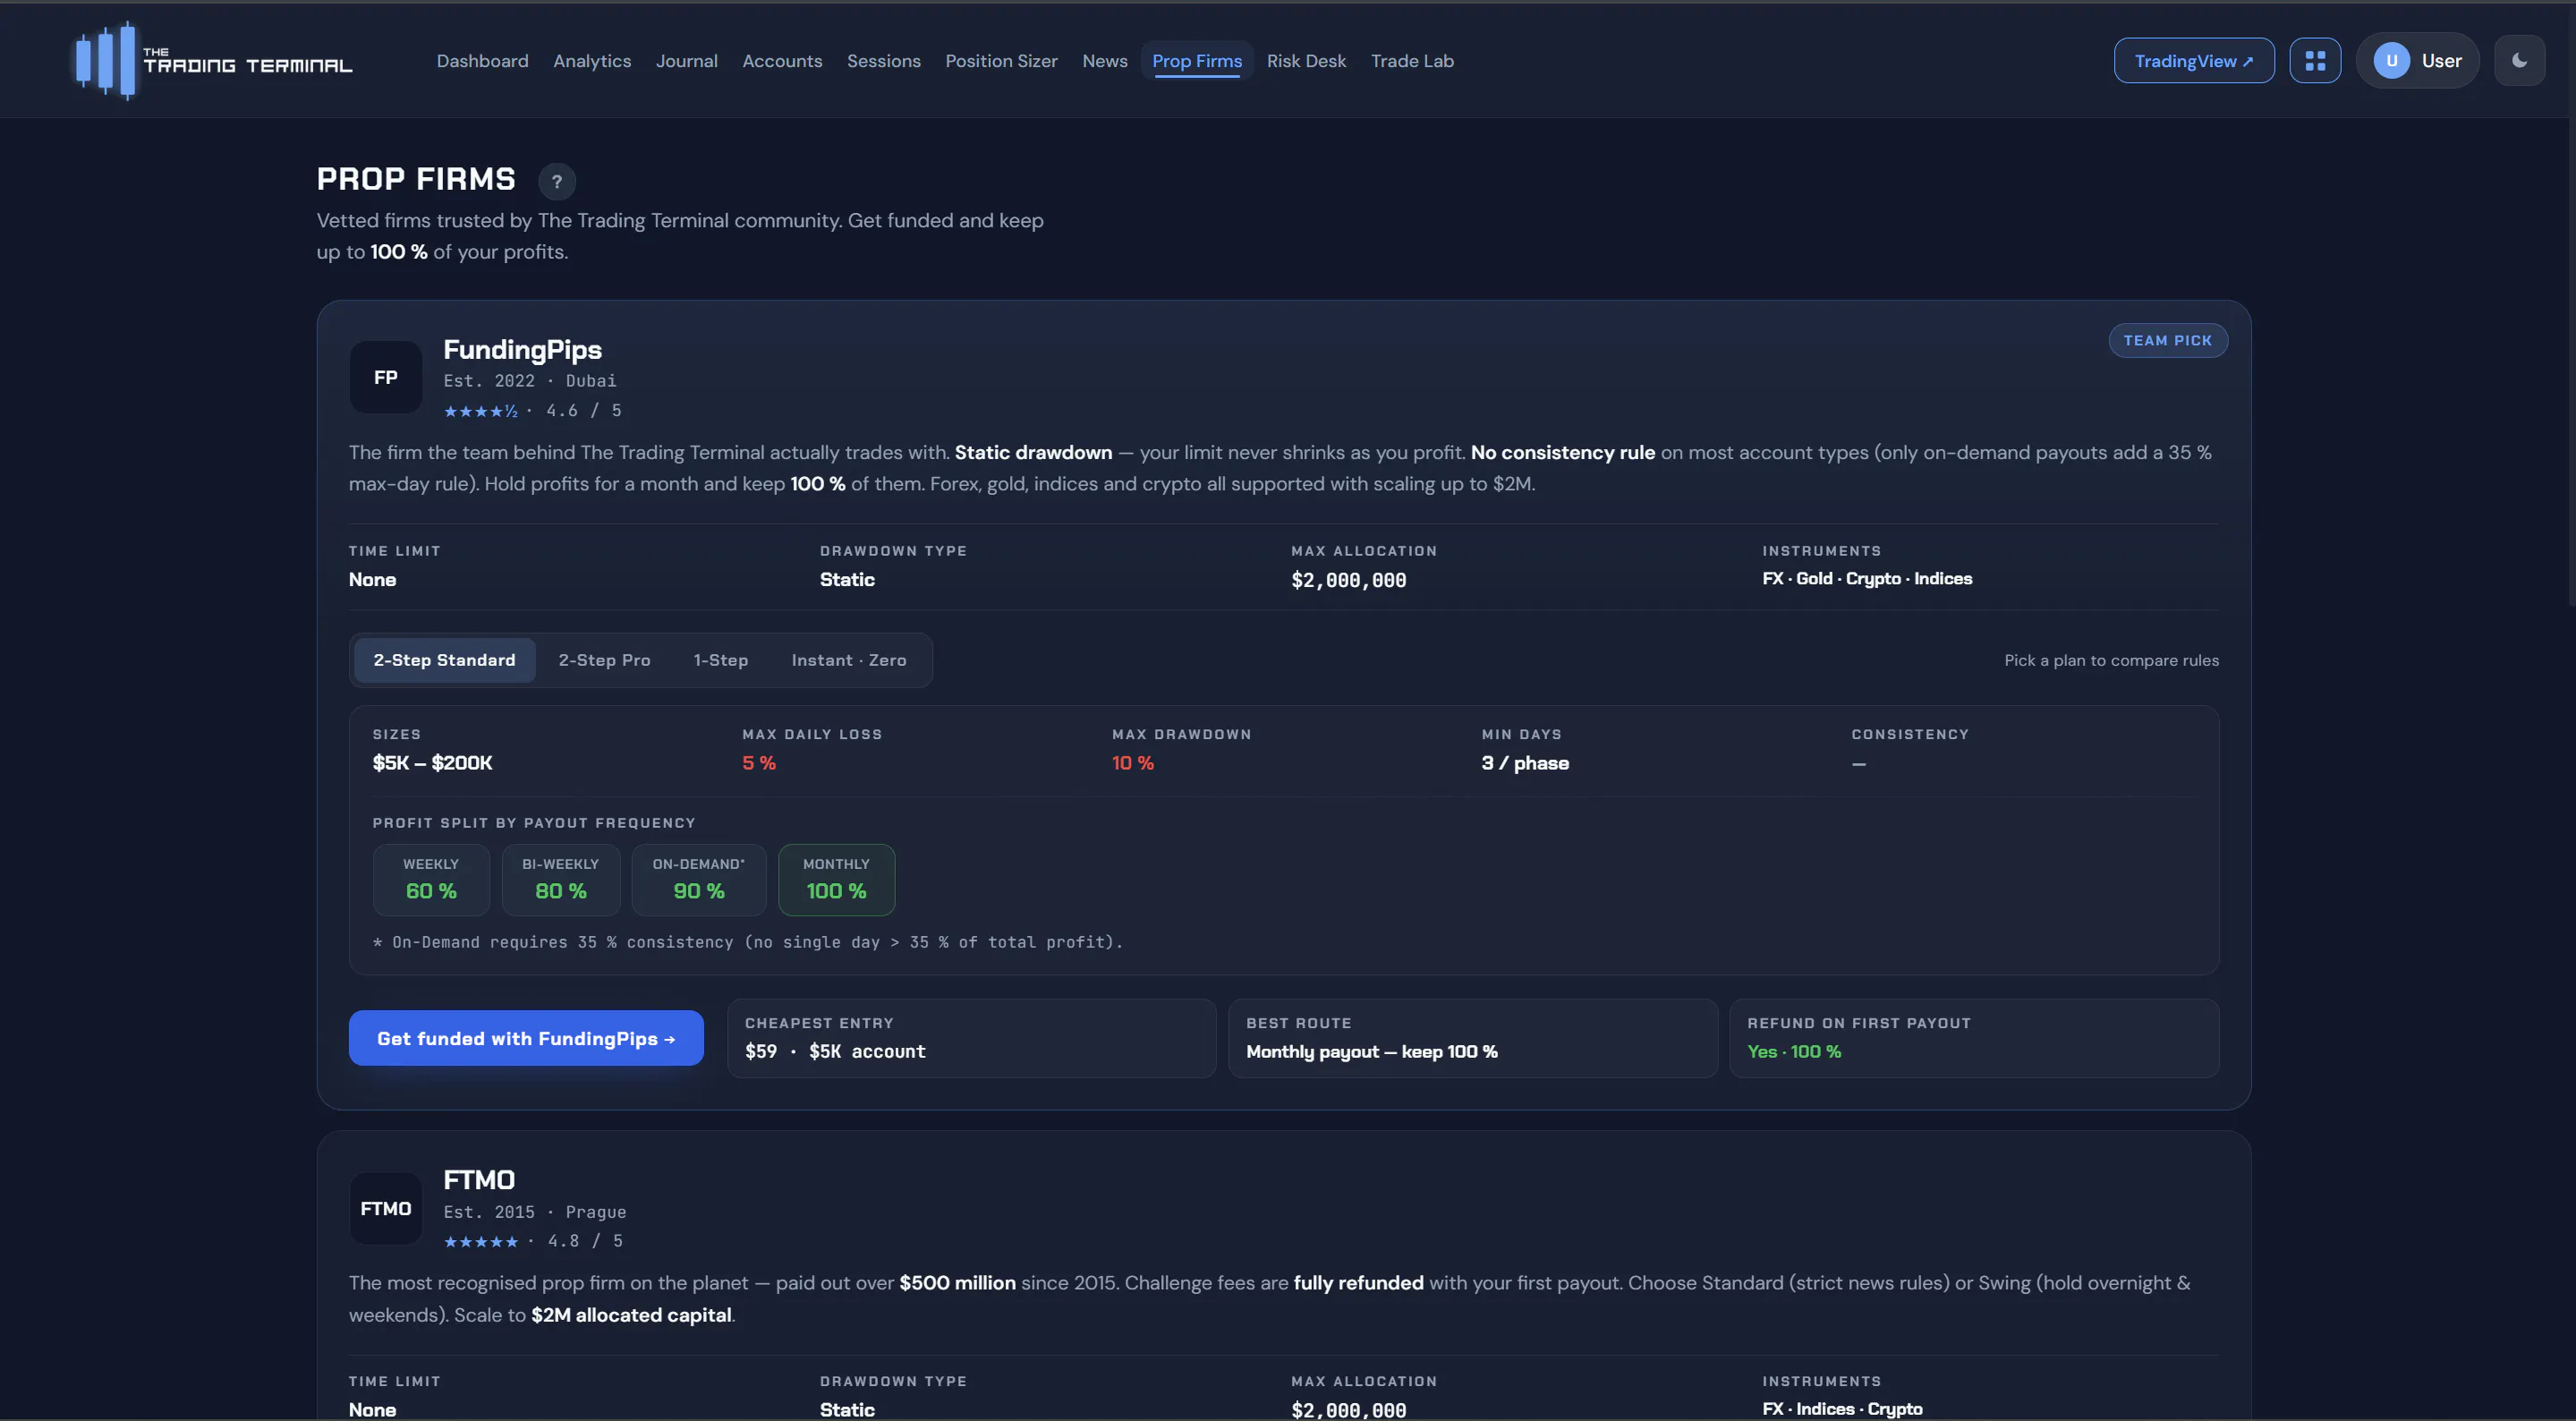Viewport: 2576px width, 1421px height.
Task: Click the FundingPips firm name
Action: click(x=523, y=349)
